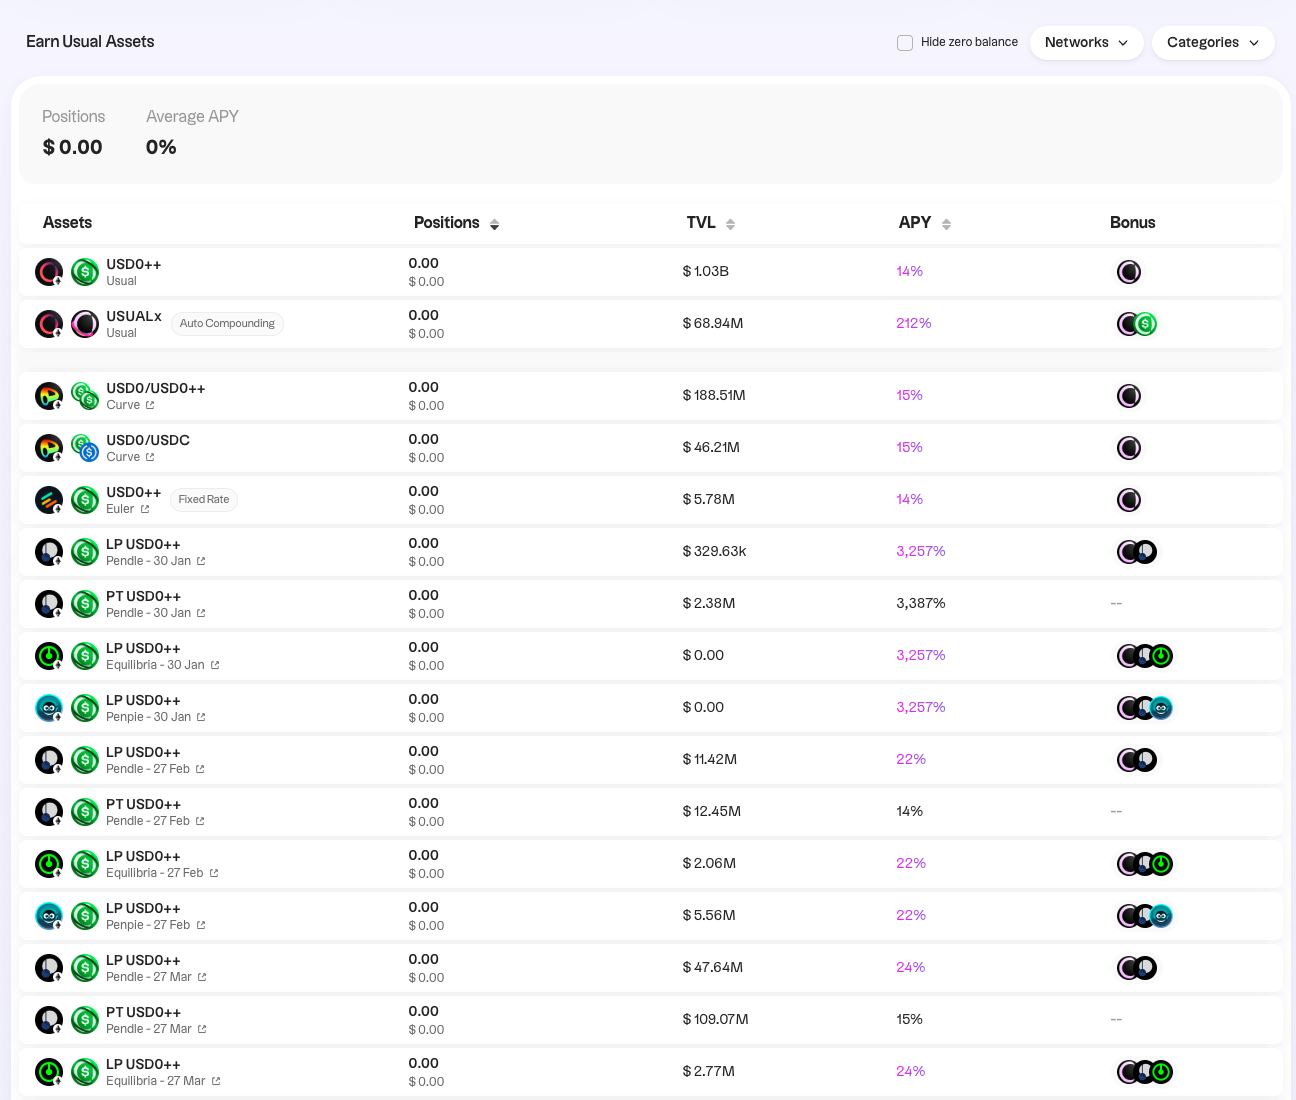
Task: Click the 212% APY link for USUALx
Action: click(x=913, y=323)
